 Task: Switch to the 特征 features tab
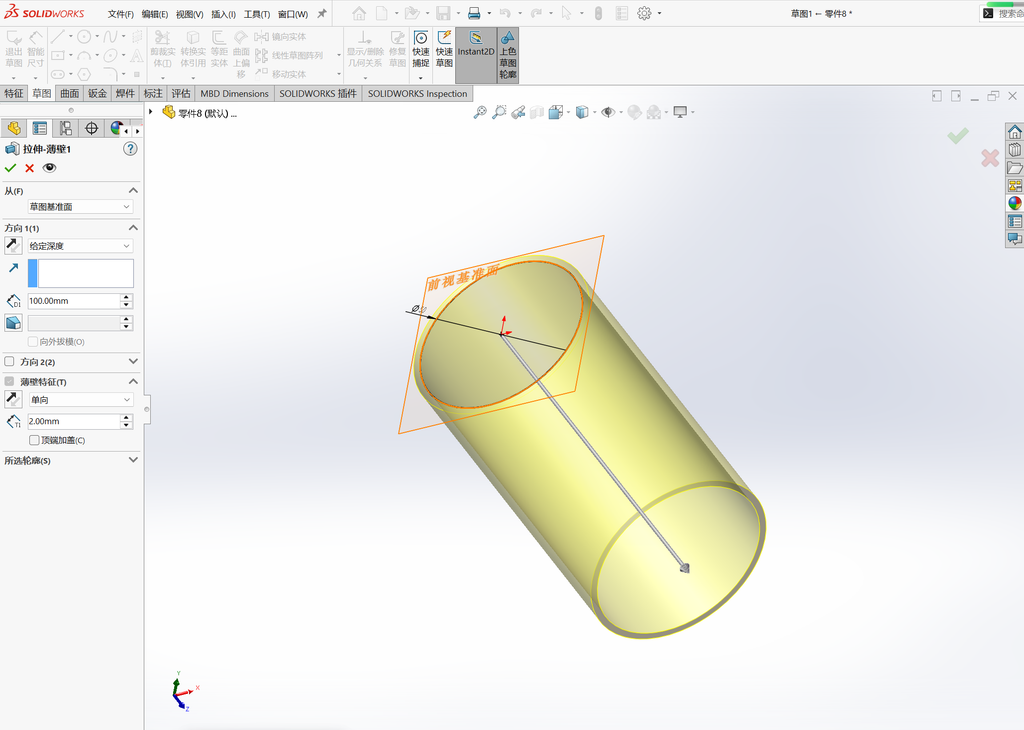tap(14, 93)
